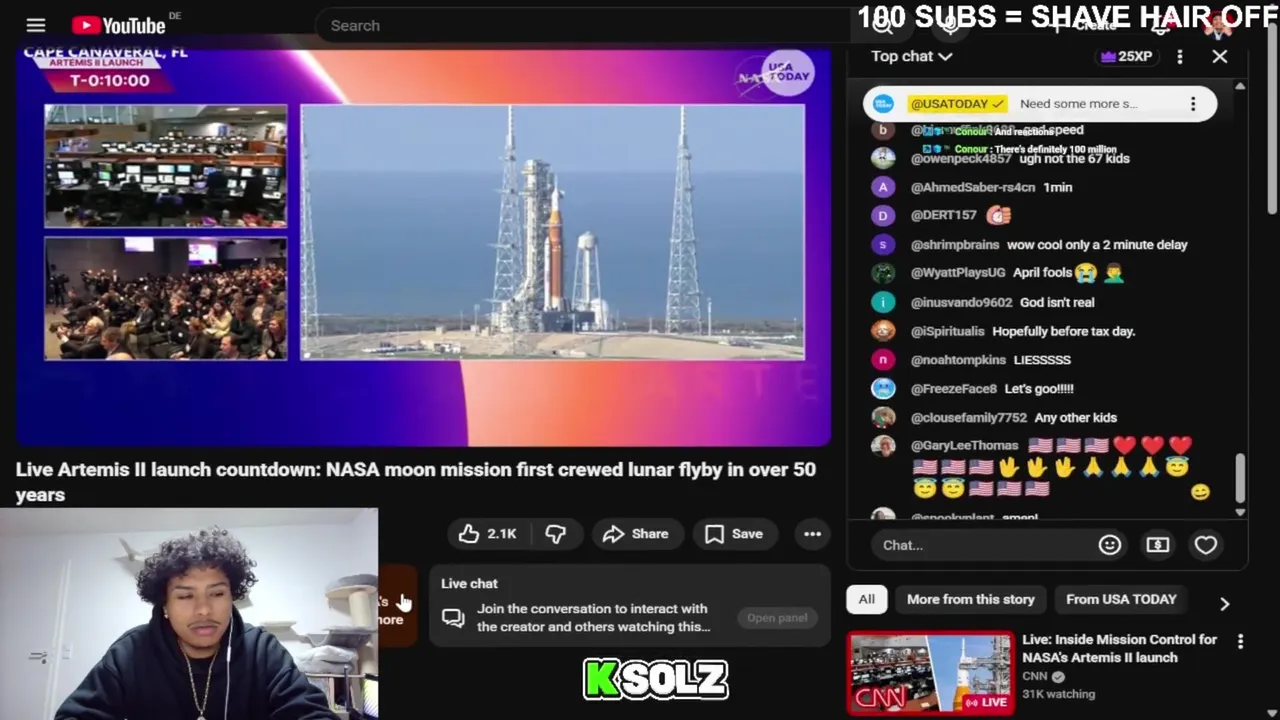This screenshot has width=1280, height=720.
Task: Click @inusvando9602 chat username
Action: pyautogui.click(x=961, y=302)
